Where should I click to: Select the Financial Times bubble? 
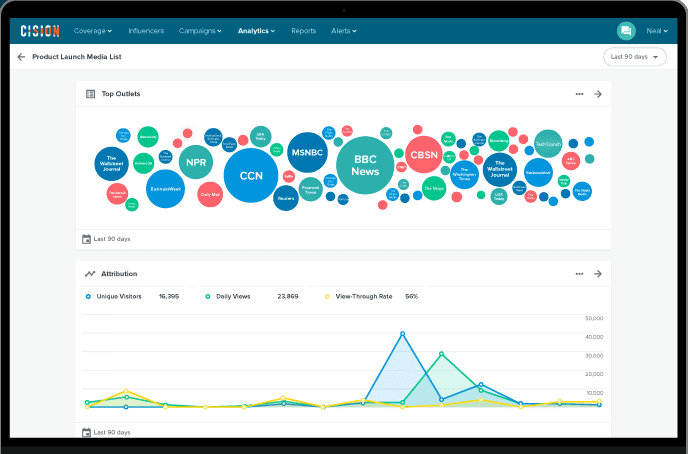click(x=311, y=189)
